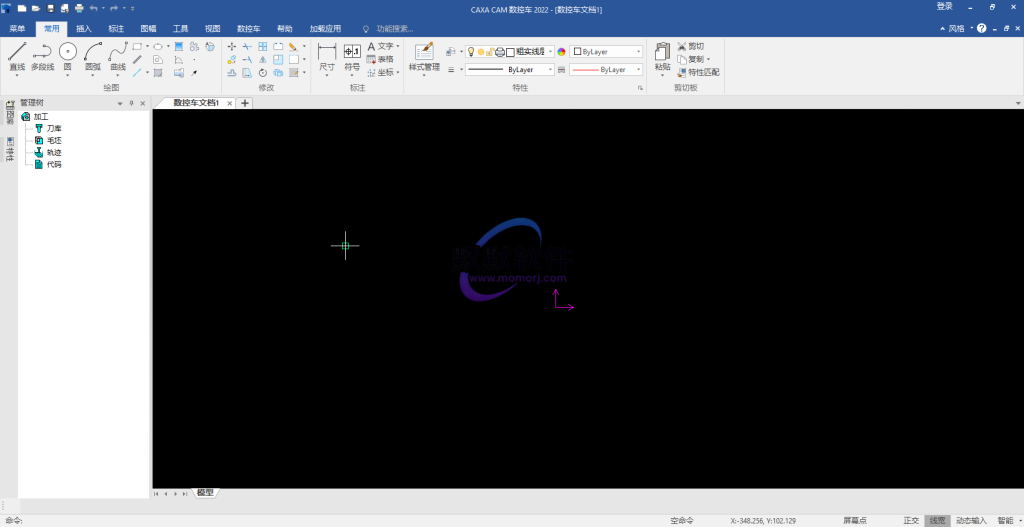Activate the 圆弧 (Arc) tool
This screenshot has width=1024, height=527.
tap(93, 53)
